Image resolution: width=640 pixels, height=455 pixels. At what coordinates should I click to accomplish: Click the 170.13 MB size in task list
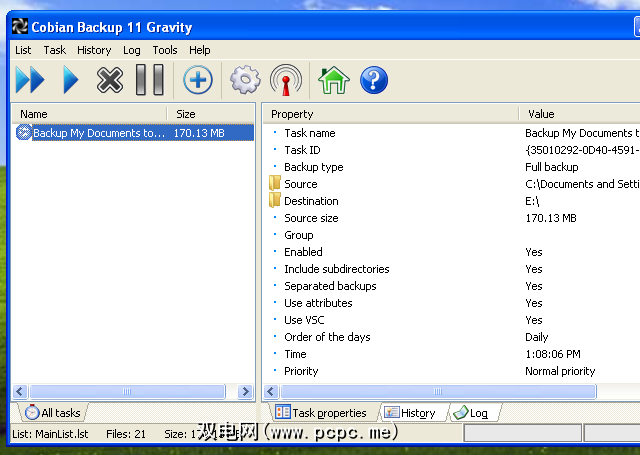pyautogui.click(x=199, y=133)
